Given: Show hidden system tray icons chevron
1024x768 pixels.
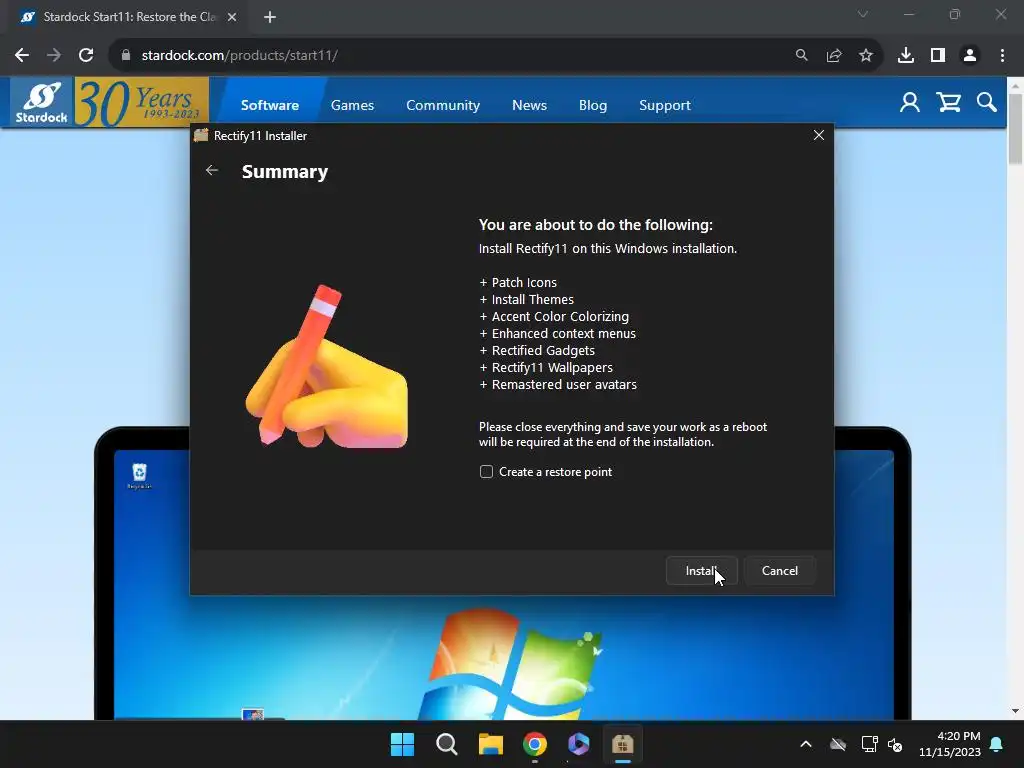Looking at the screenshot, I should pyautogui.click(x=806, y=744).
